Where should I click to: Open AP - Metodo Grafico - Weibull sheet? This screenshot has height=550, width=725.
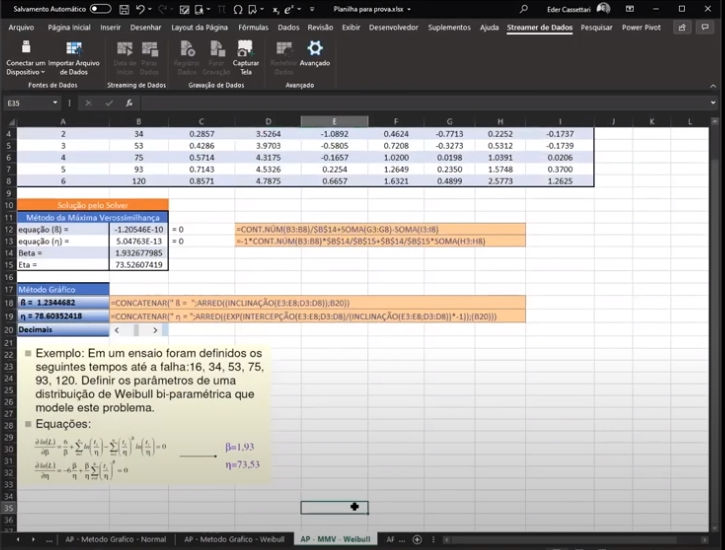coord(234,539)
